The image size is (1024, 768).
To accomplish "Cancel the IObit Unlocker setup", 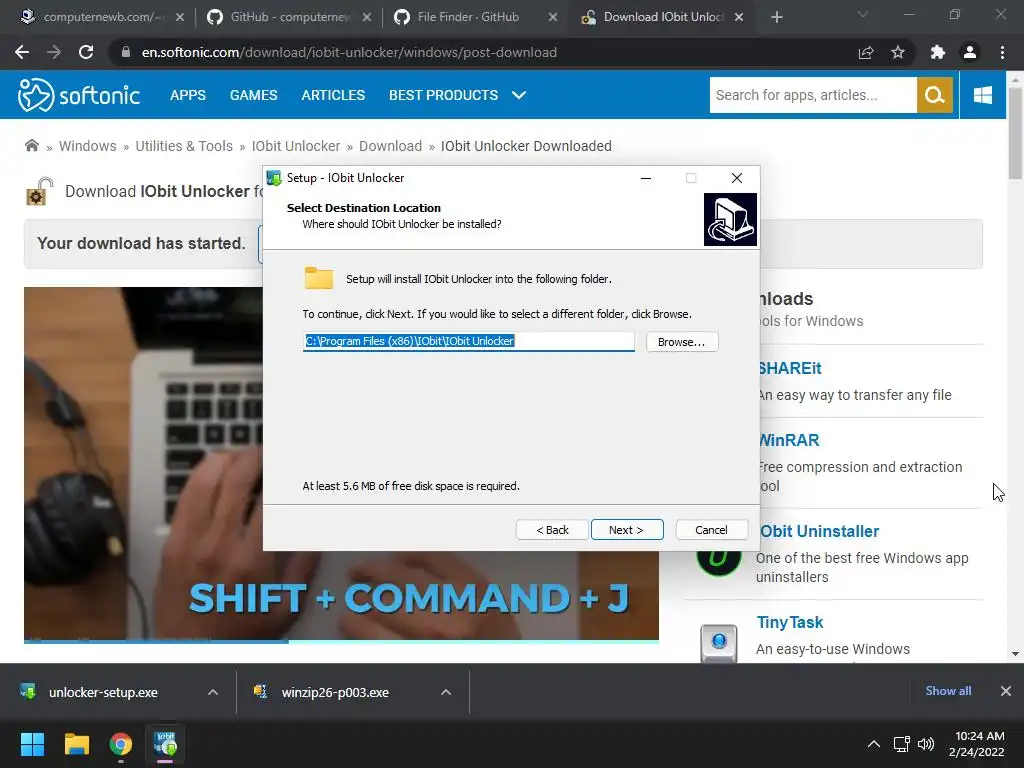I will 711,530.
